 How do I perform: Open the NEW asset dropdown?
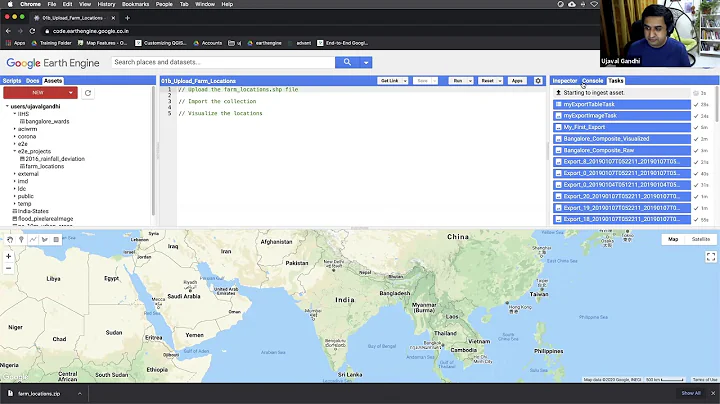point(71,93)
